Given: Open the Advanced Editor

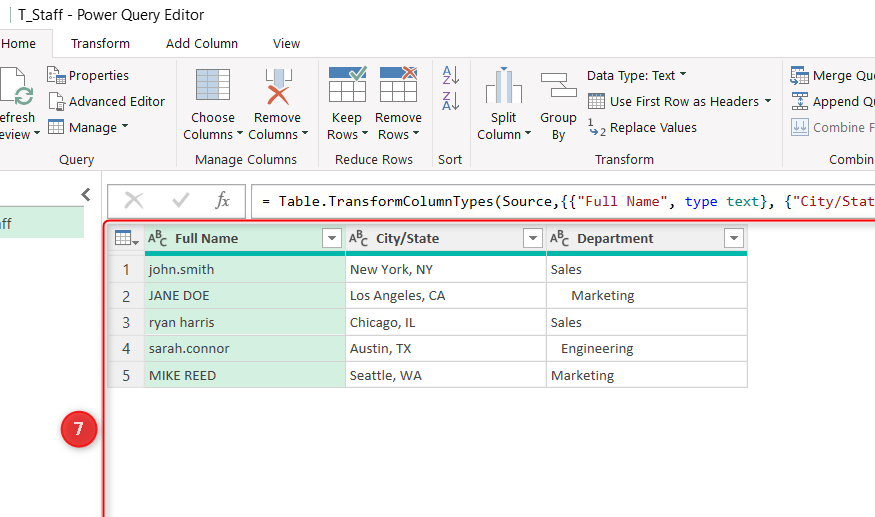Looking at the screenshot, I should [107, 101].
